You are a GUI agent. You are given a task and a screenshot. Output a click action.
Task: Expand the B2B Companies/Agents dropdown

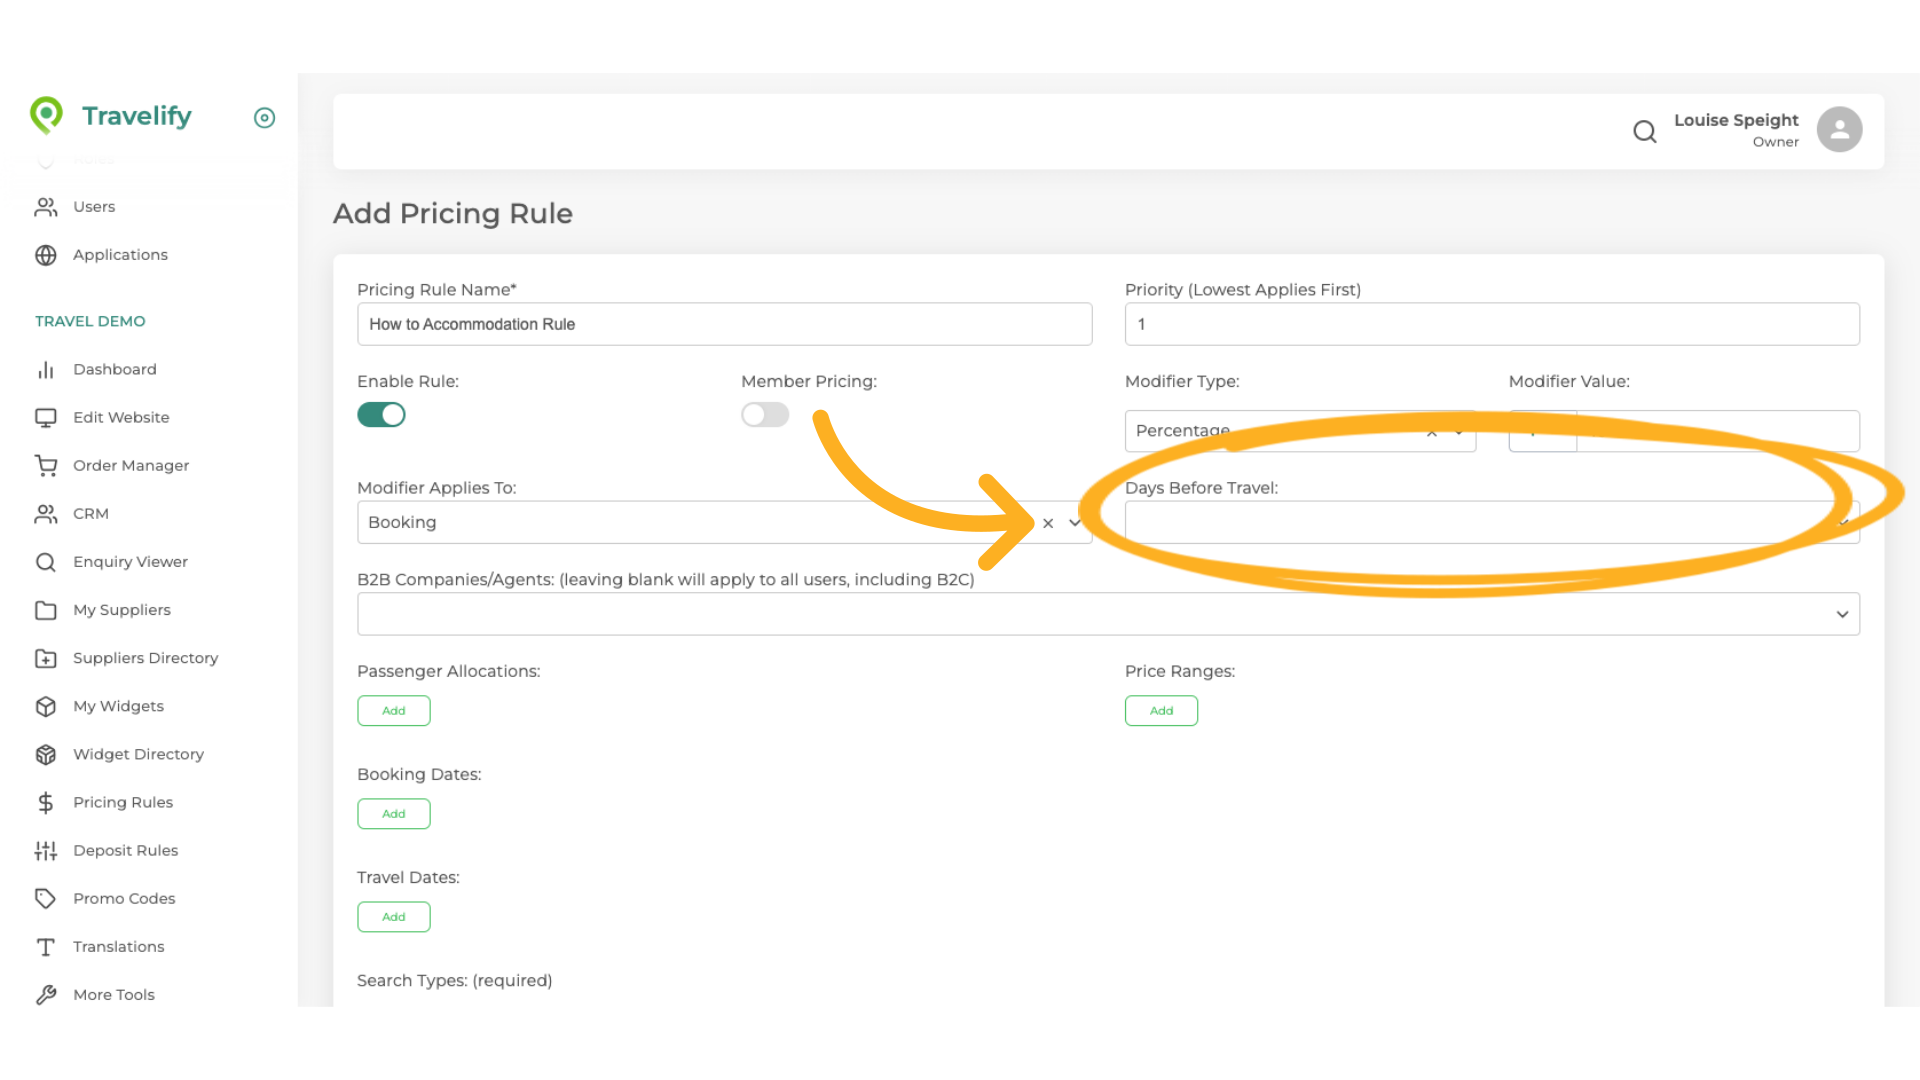pos(1841,614)
